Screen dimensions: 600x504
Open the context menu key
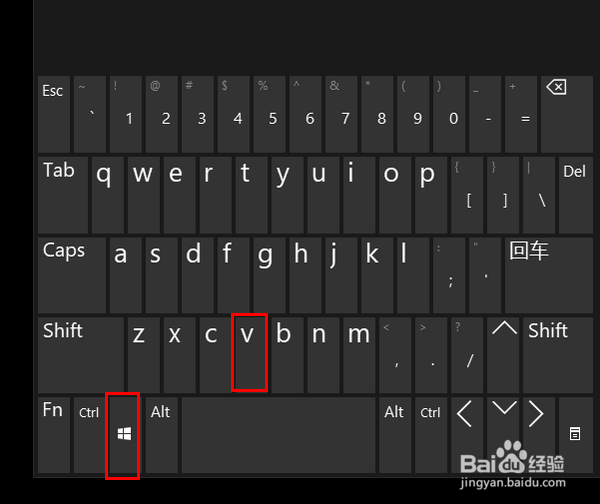[576, 435]
